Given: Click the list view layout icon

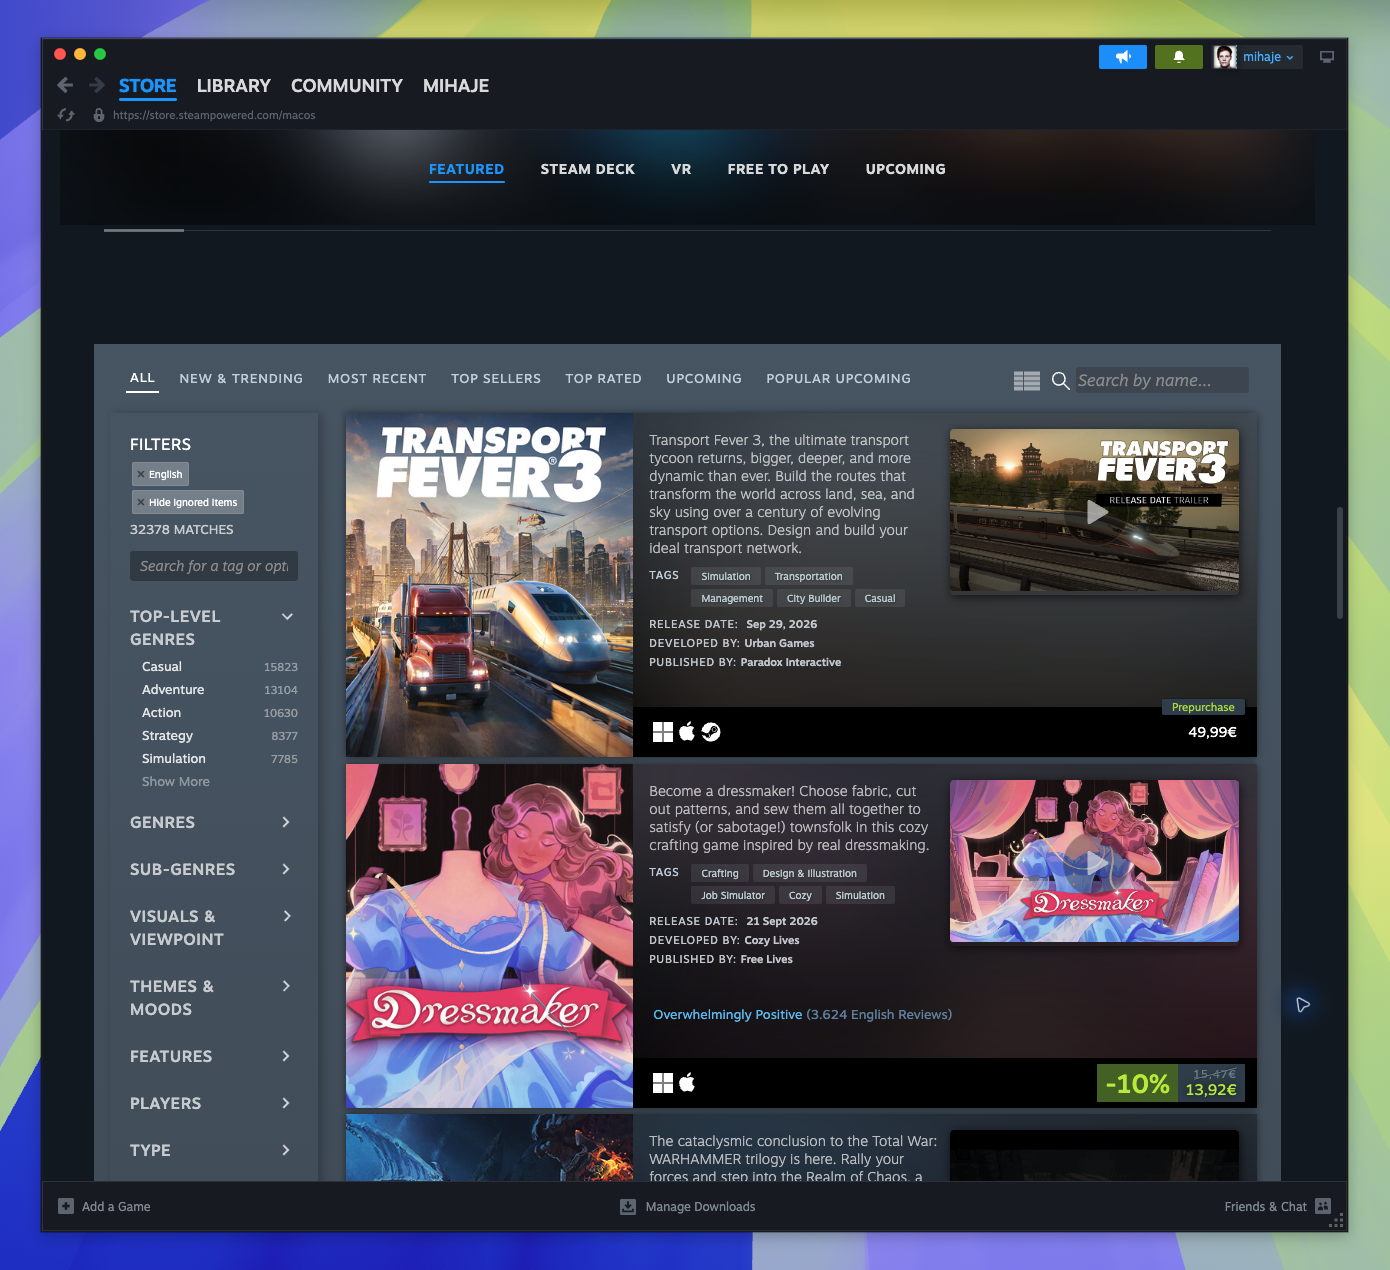Looking at the screenshot, I should tap(1027, 380).
